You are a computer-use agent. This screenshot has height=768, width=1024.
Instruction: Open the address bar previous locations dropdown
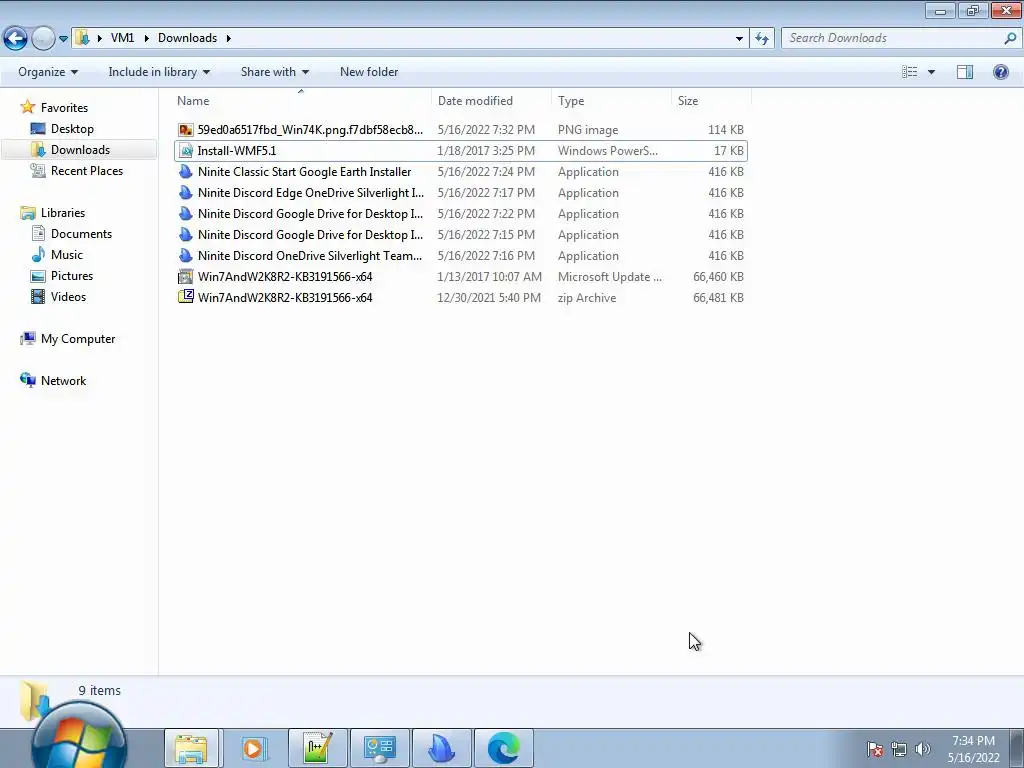739,39
